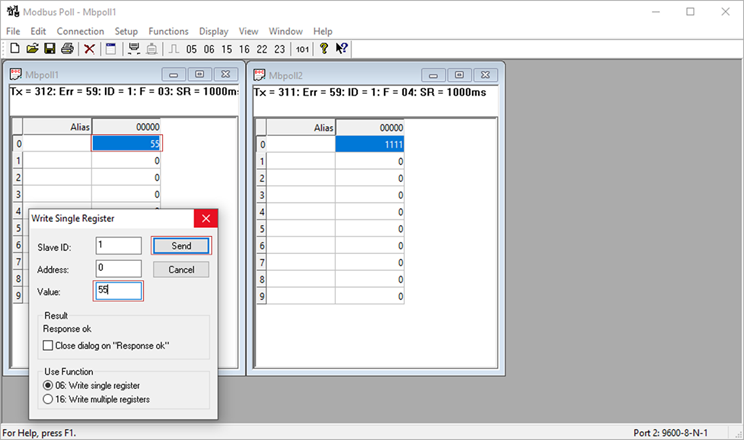The height and width of the screenshot is (440, 744).
Task: Click the Mbpoll2 child window icon
Action: [259, 75]
